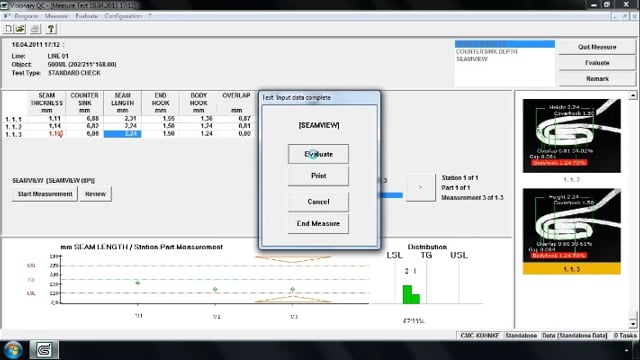This screenshot has height=360, width=640.
Task: Click the Standalone status bar entry
Action: point(521,336)
